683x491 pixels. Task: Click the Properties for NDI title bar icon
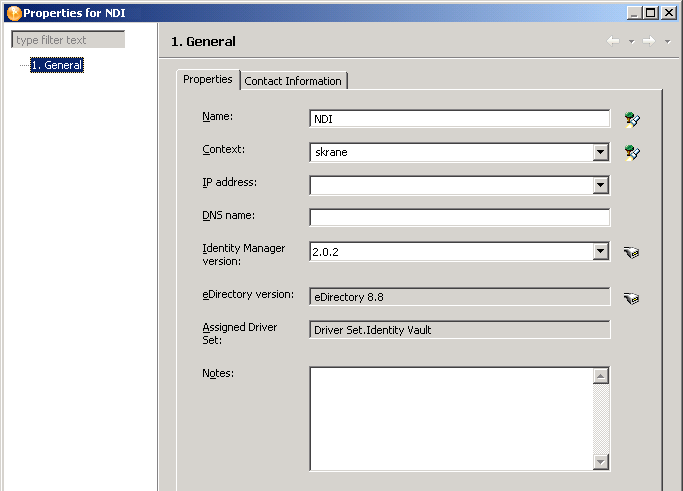coord(14,13)
